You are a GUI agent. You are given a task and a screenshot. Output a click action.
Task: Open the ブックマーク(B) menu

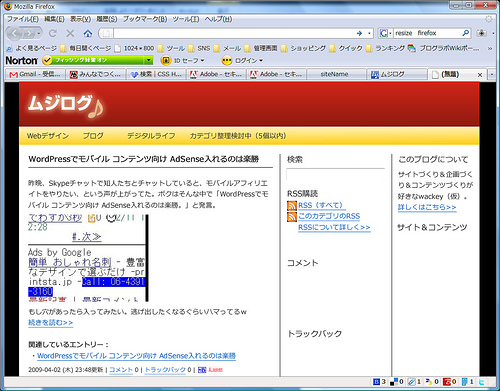click(145, 19)
